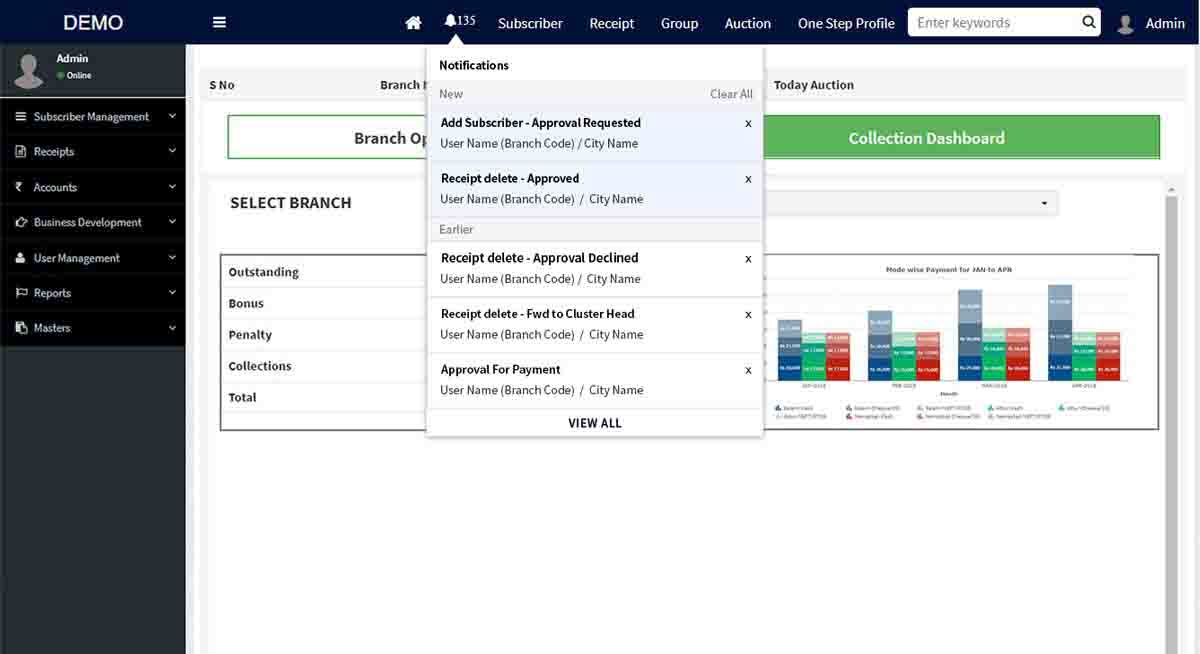Click VIEW ALL notifications
The image size is (1200, 654).
[595, 423]
